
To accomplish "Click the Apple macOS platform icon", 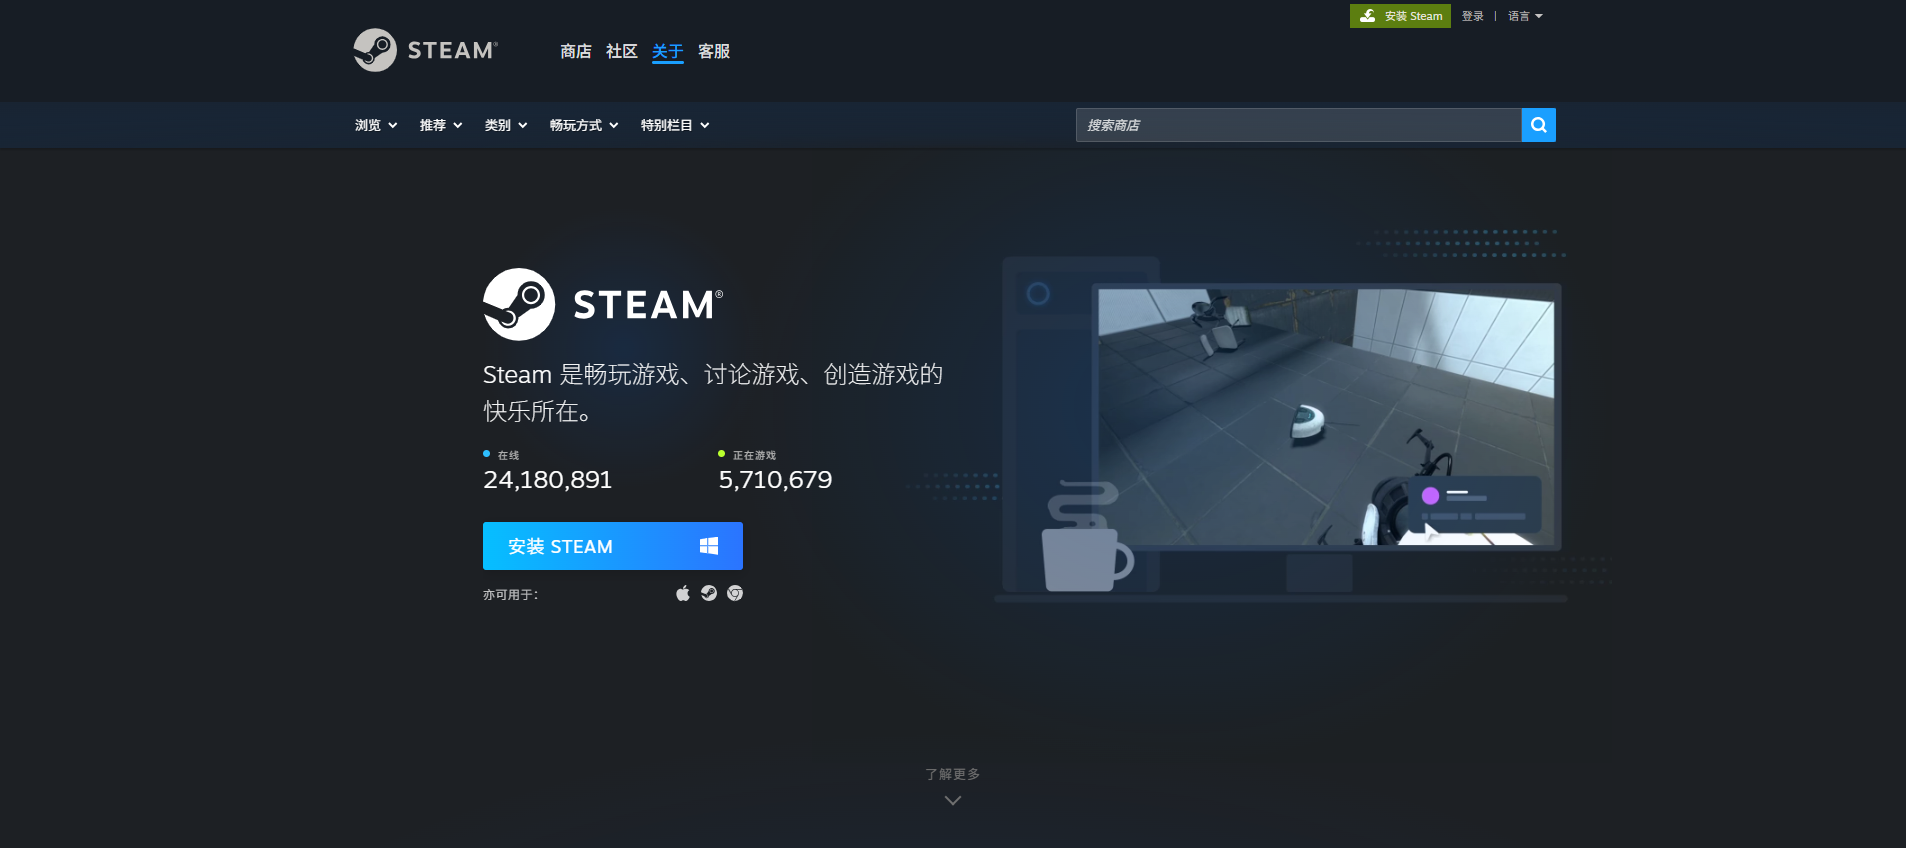I will pyautogui.click(x=683, y=593).
